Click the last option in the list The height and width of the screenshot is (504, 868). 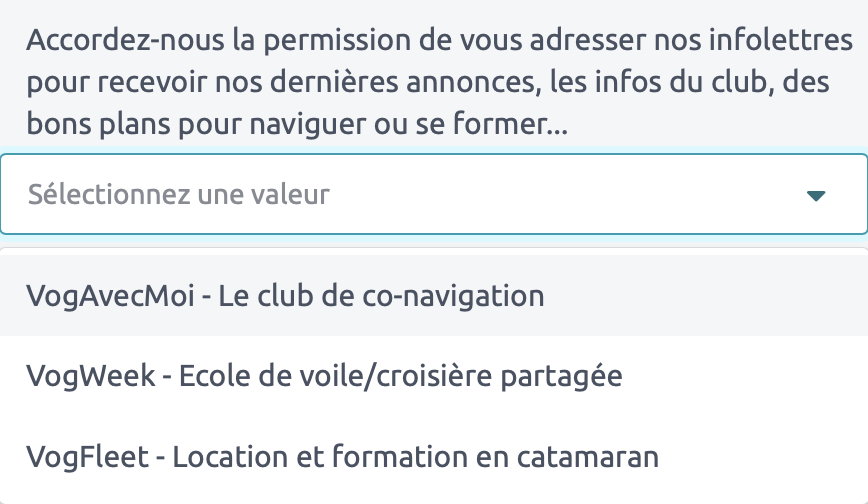(343, 457)
